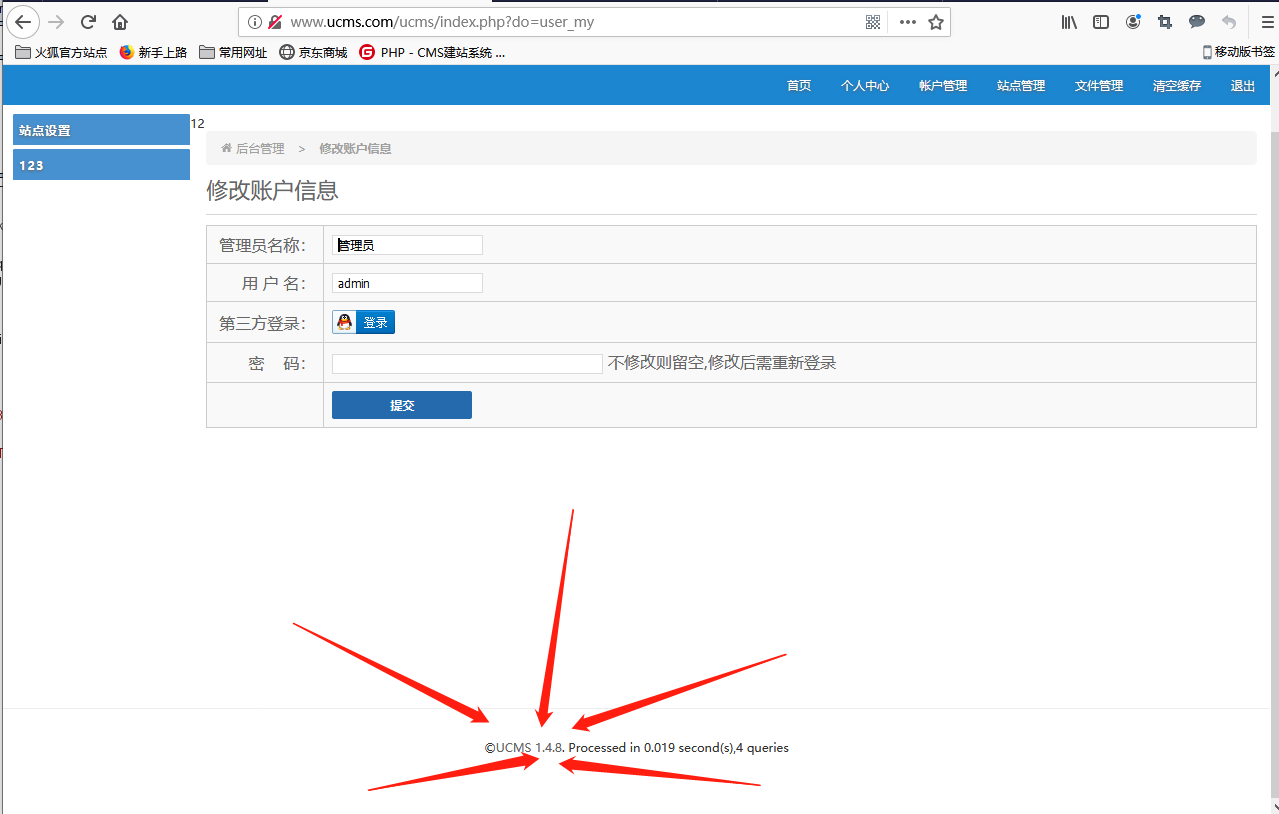The width and height of the screenshot is (1279, 814).
Task: Open 帐户管理 in top navigation
Action: [x=943, y=86]
